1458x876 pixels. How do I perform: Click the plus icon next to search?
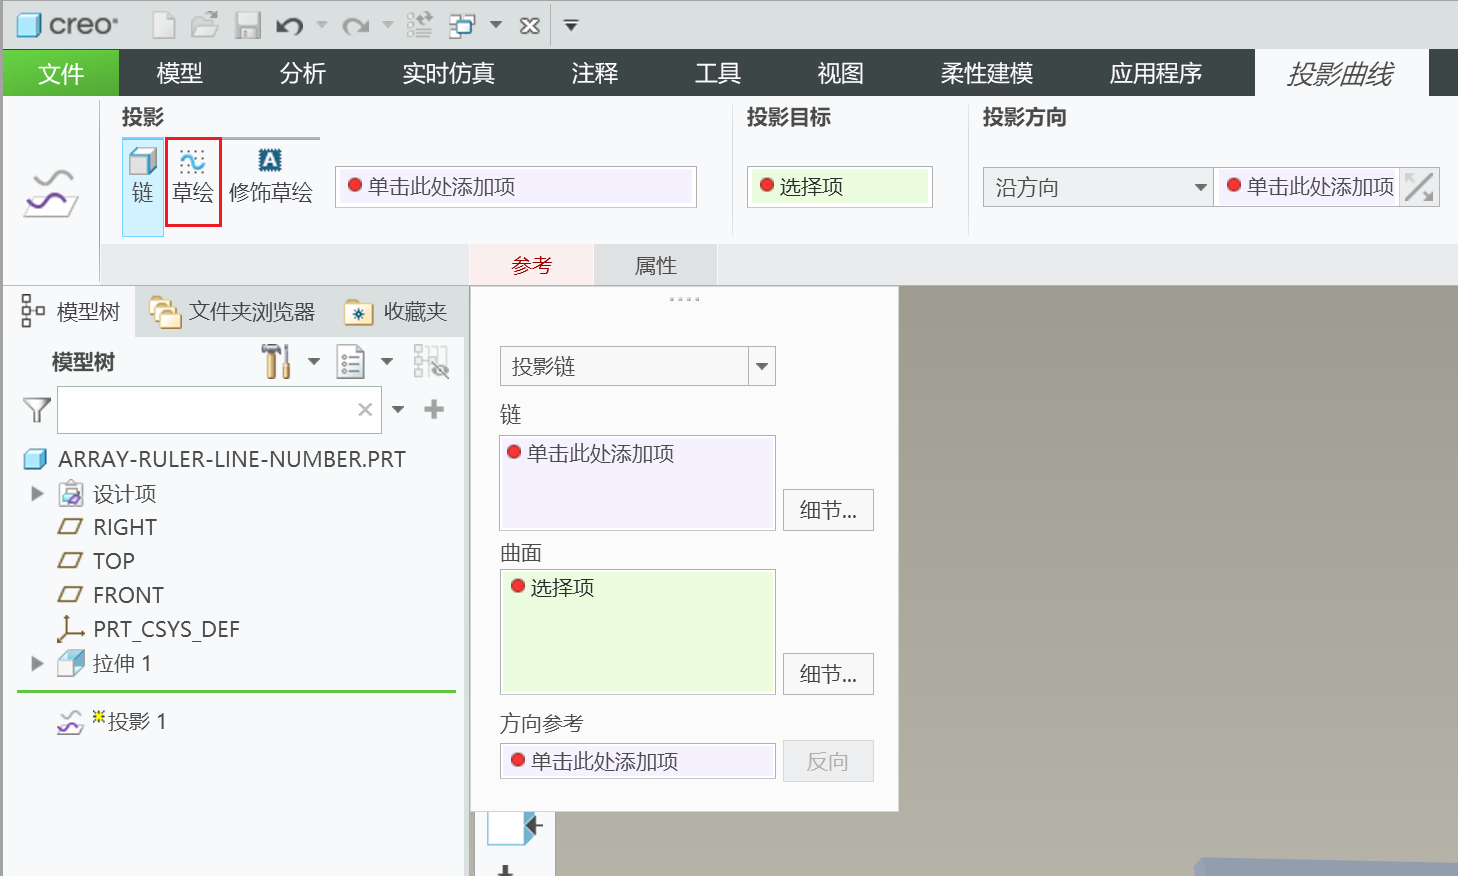pyautogui.click(x=434, y=409)
